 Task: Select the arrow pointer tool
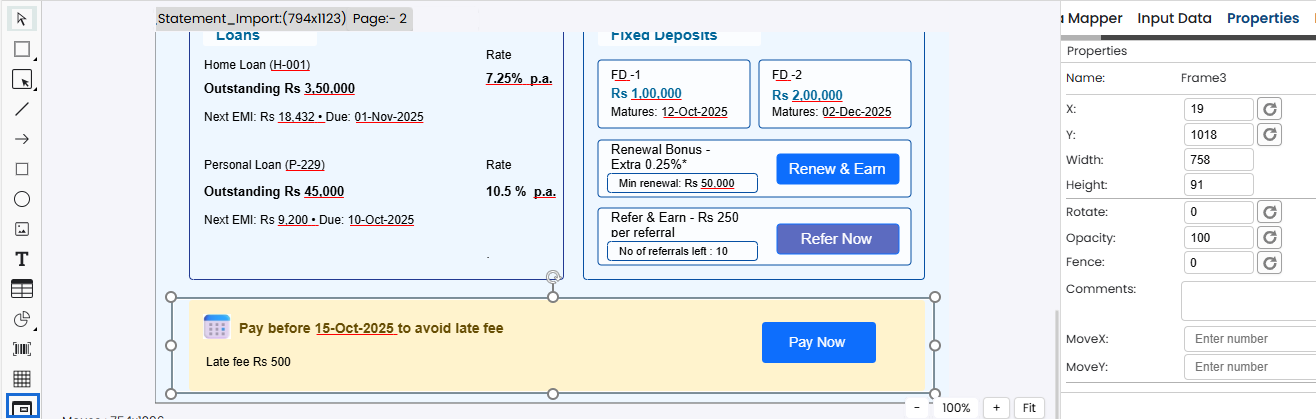(x=22, y=18)
